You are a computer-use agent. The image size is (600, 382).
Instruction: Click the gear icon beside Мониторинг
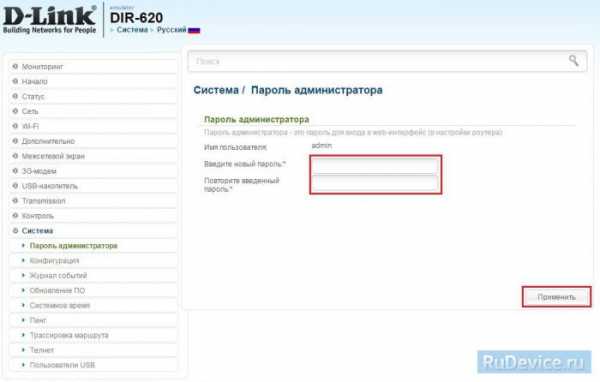[15, 66]
